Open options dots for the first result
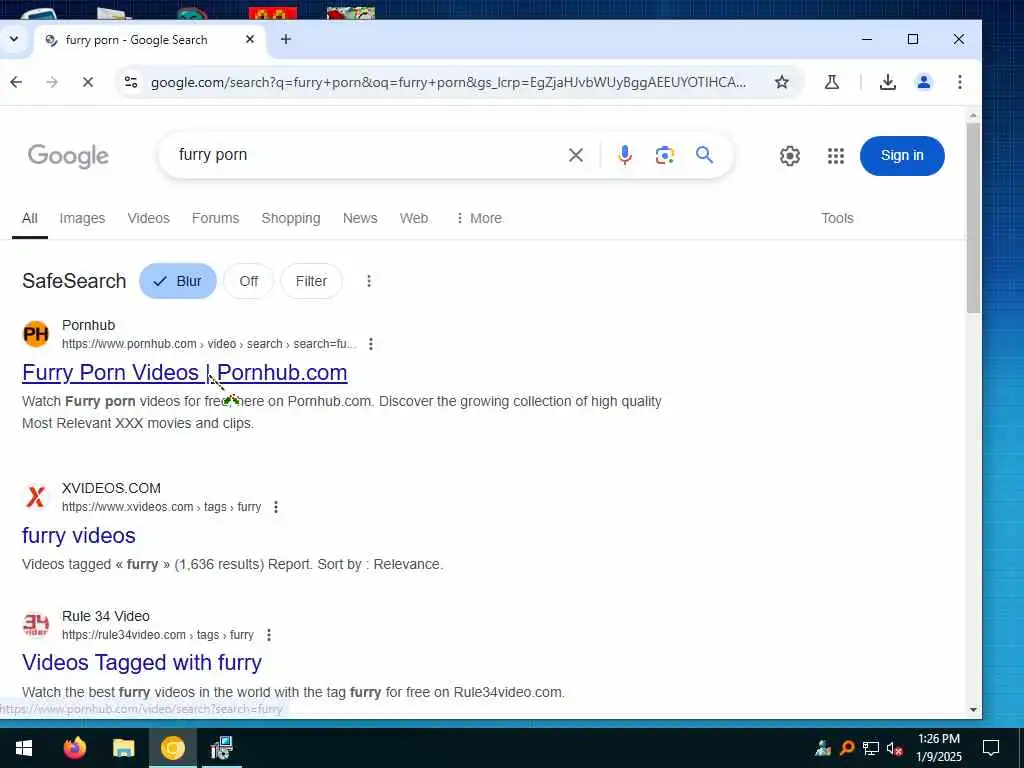Image resolution: width=1024 pixels, height=768 pixels. pyautogui.click(x=370, y=344)
